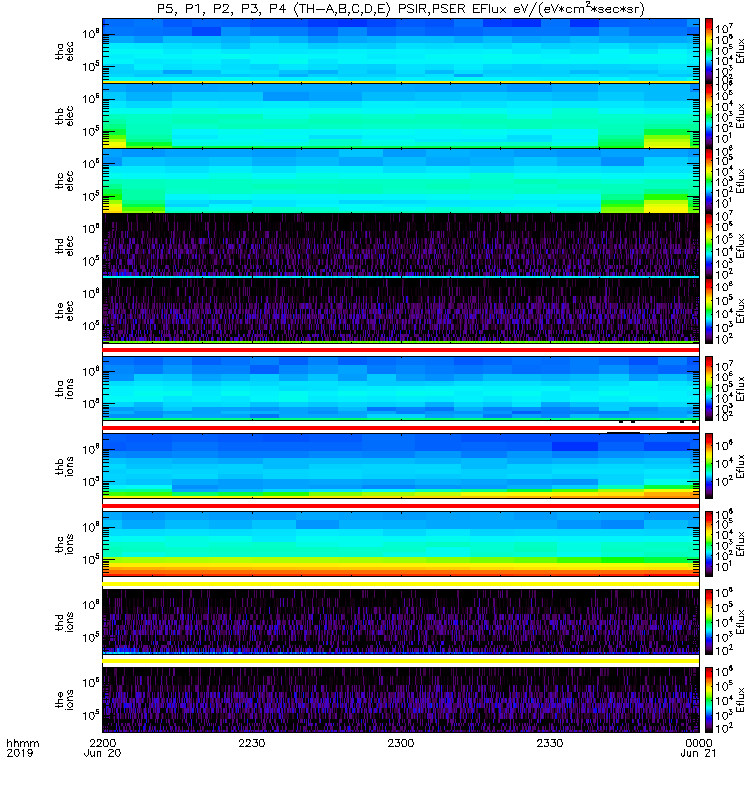The width and height of the screenshot is (750, 800).
Task: Click the color bar beside thc elec
Action: [x=709, y=181]
